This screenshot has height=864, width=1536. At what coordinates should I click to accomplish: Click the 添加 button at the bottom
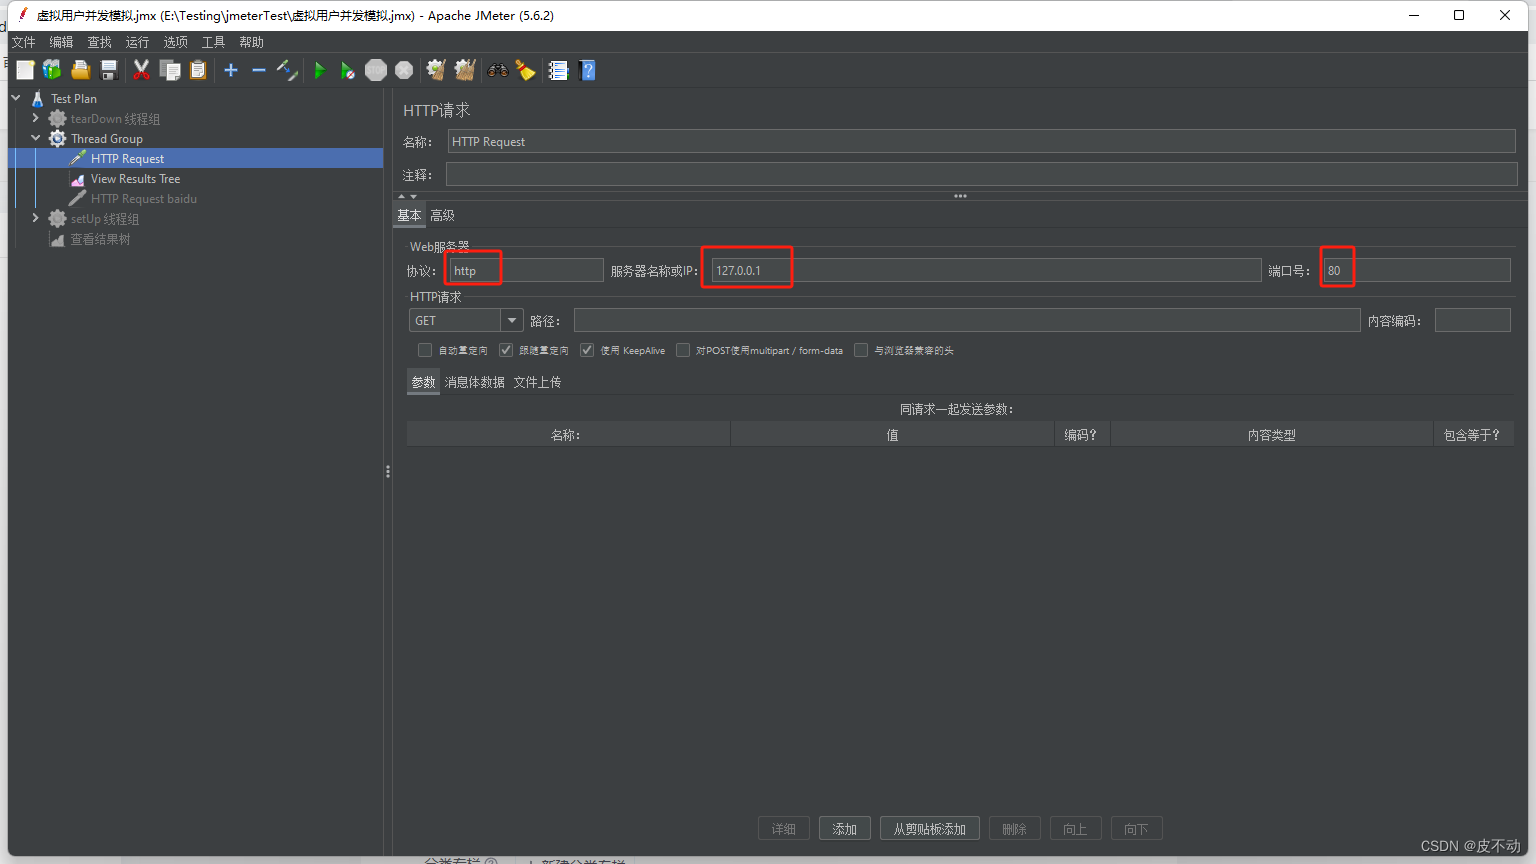click(x=844, y=828)
